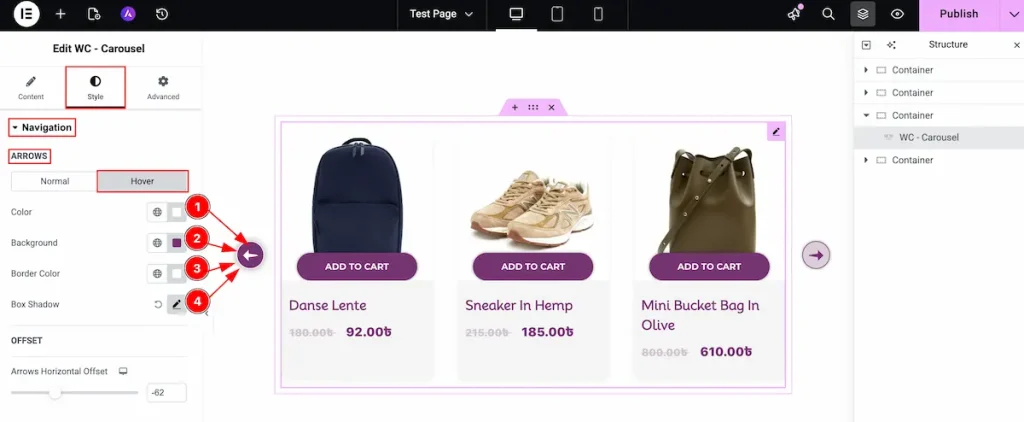Edit the Box Shadow pencil icon

pos(177,304)
